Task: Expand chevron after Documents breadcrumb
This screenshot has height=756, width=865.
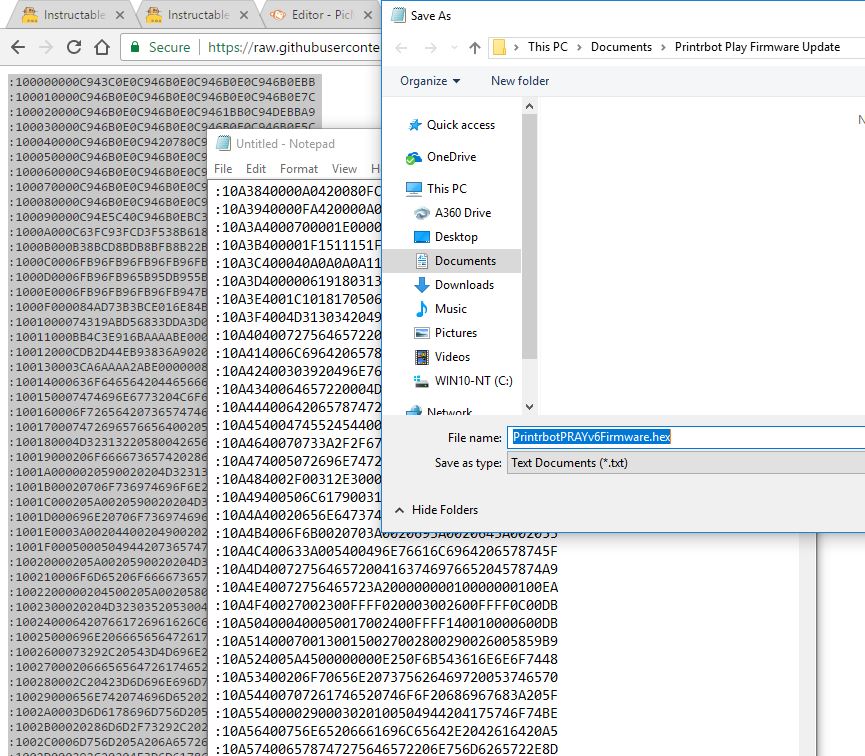Action: 663,47
